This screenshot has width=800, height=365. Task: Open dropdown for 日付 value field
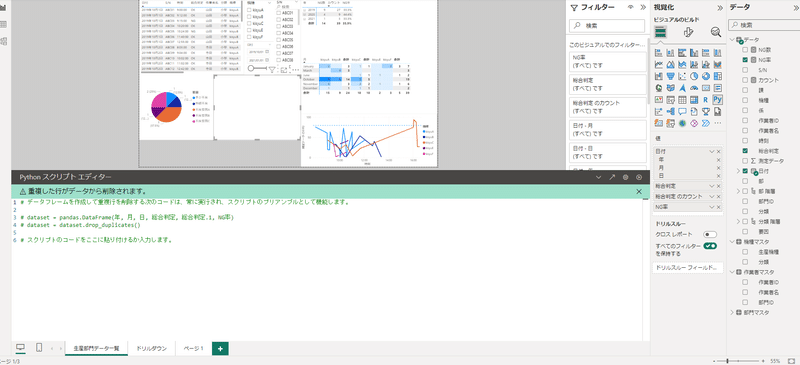coord(712,152)
